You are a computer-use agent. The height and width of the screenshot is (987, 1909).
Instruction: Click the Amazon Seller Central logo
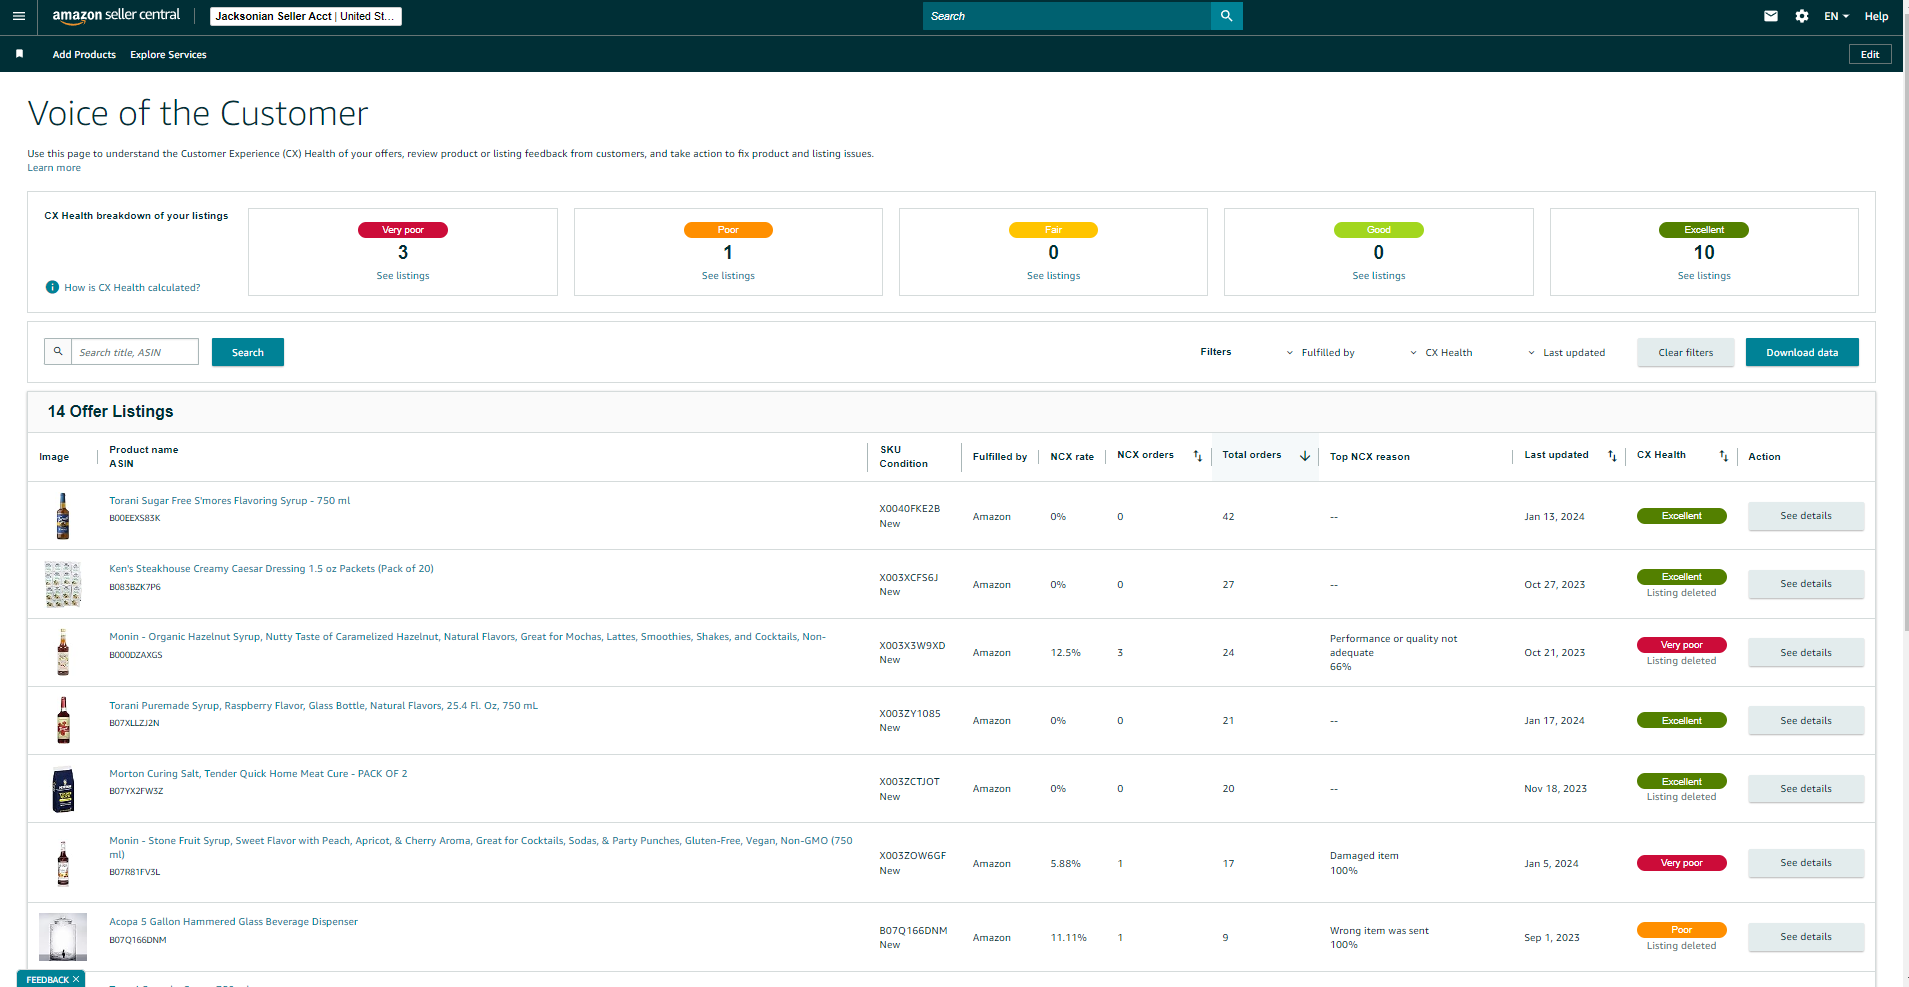point(116,16)
